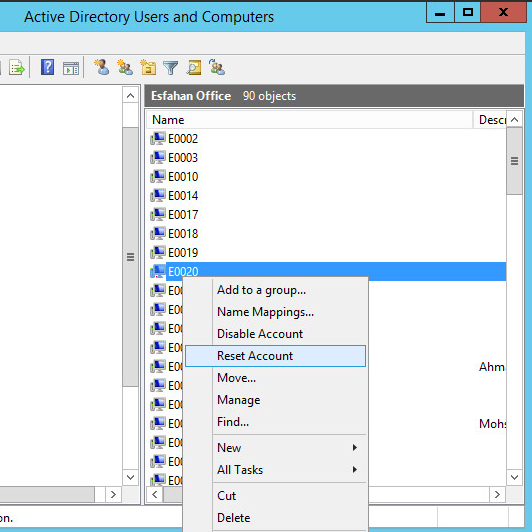Create a new user via toolbar icon
The height and width of the screenshot is (532, 532).
pos(102,67)
